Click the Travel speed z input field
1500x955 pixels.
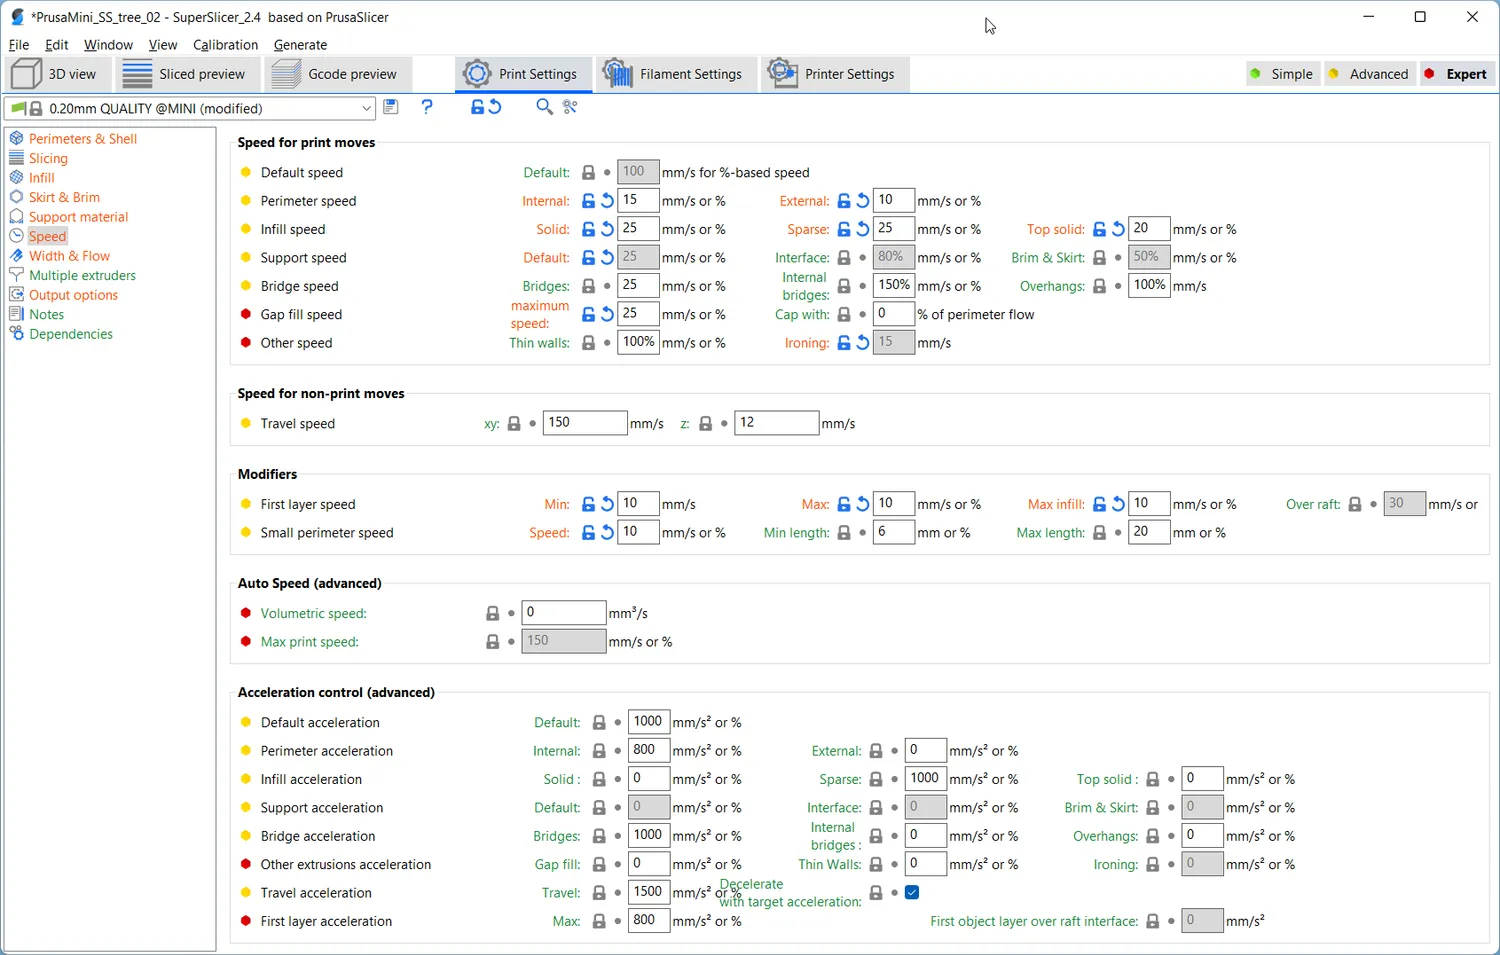pyautogui.click(x=776, y=423)
